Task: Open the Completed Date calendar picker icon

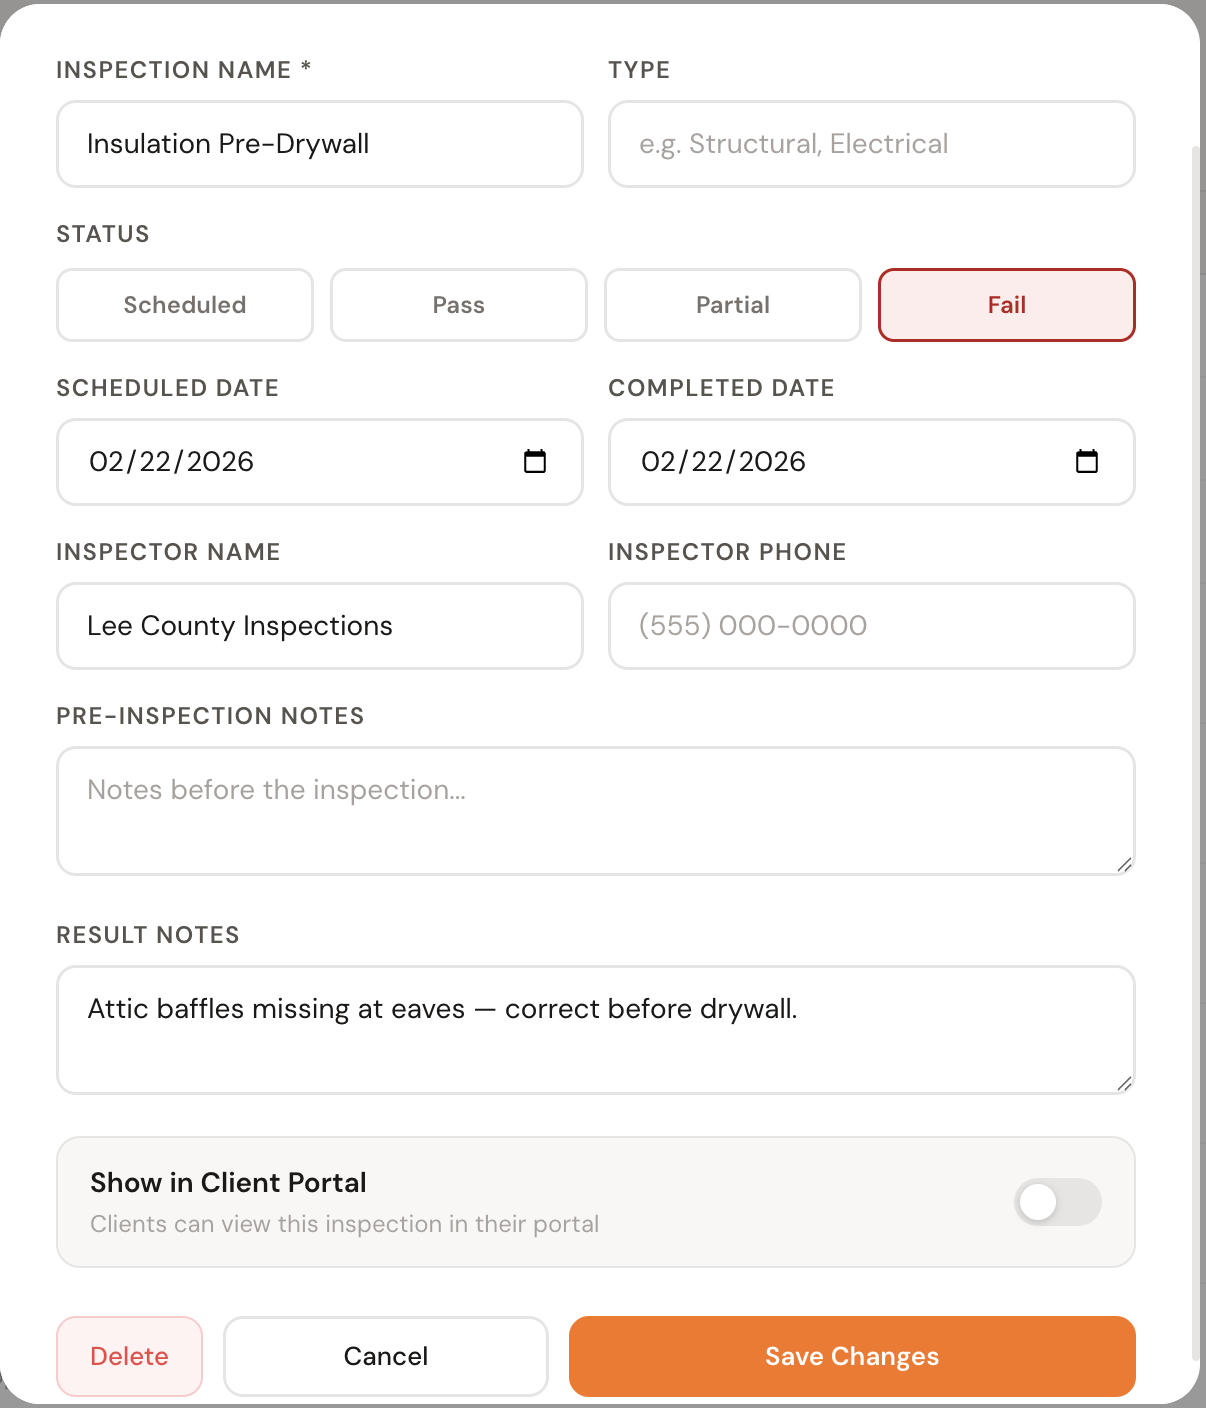Action: point(1087,461)
